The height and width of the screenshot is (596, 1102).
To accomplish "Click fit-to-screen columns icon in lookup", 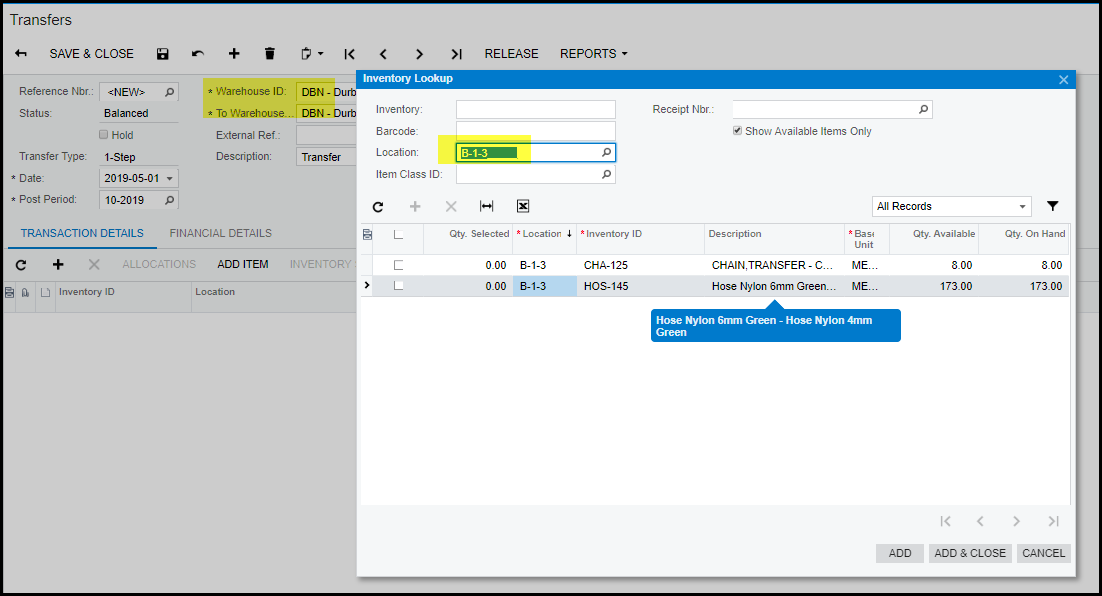I will [x=487, y=206].
